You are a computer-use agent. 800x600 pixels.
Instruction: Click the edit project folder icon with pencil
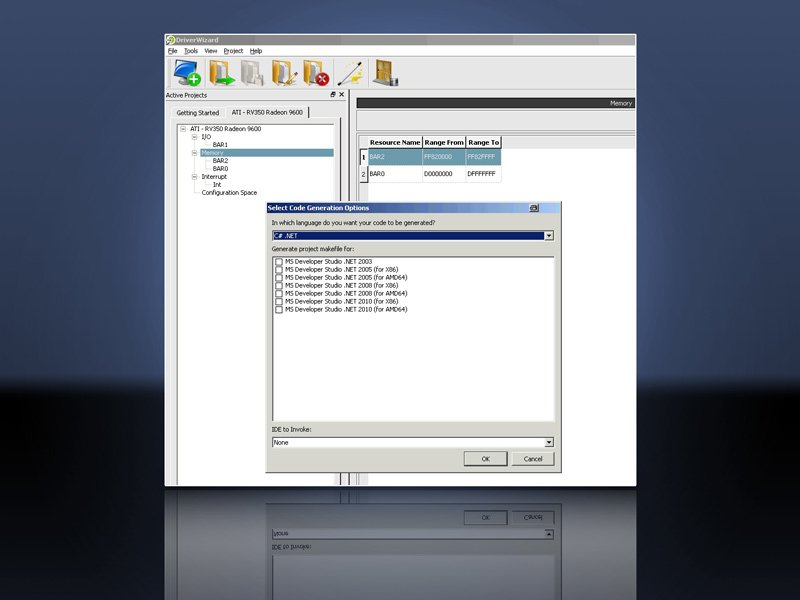coord(284,72)
